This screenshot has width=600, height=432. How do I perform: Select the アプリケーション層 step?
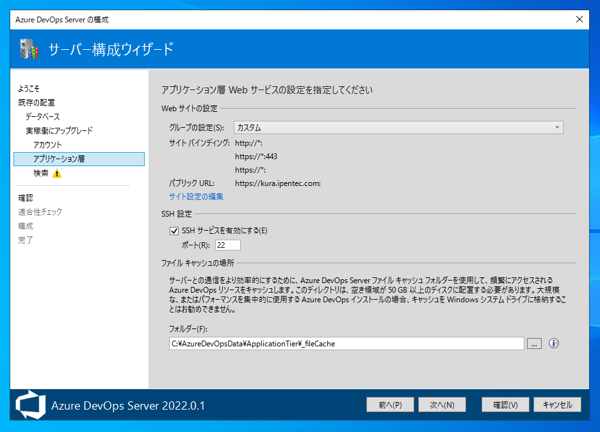pos(79,159)
